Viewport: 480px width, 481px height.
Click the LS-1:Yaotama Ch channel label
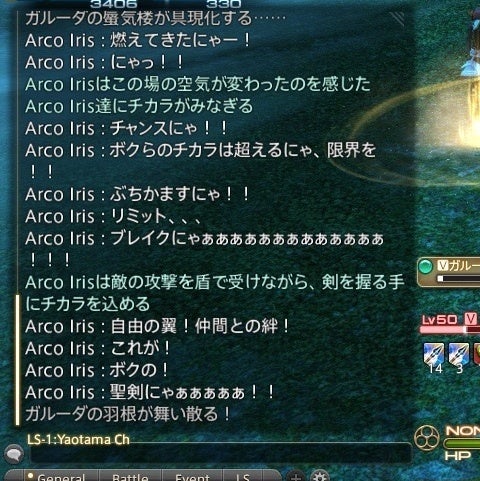[78, 440]
